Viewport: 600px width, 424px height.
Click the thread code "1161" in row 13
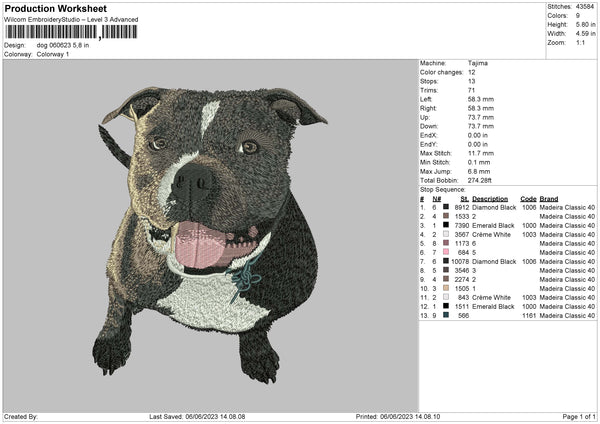pyautogui.click(x=529, y=315)
